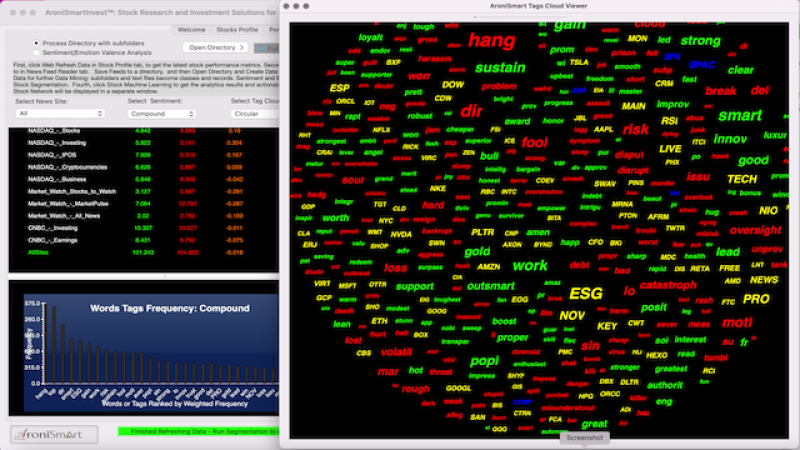The width and height of the screenshot is (800, 450).
Task: Select the NASDAQ_-_Business row
Action: [144, 180]
